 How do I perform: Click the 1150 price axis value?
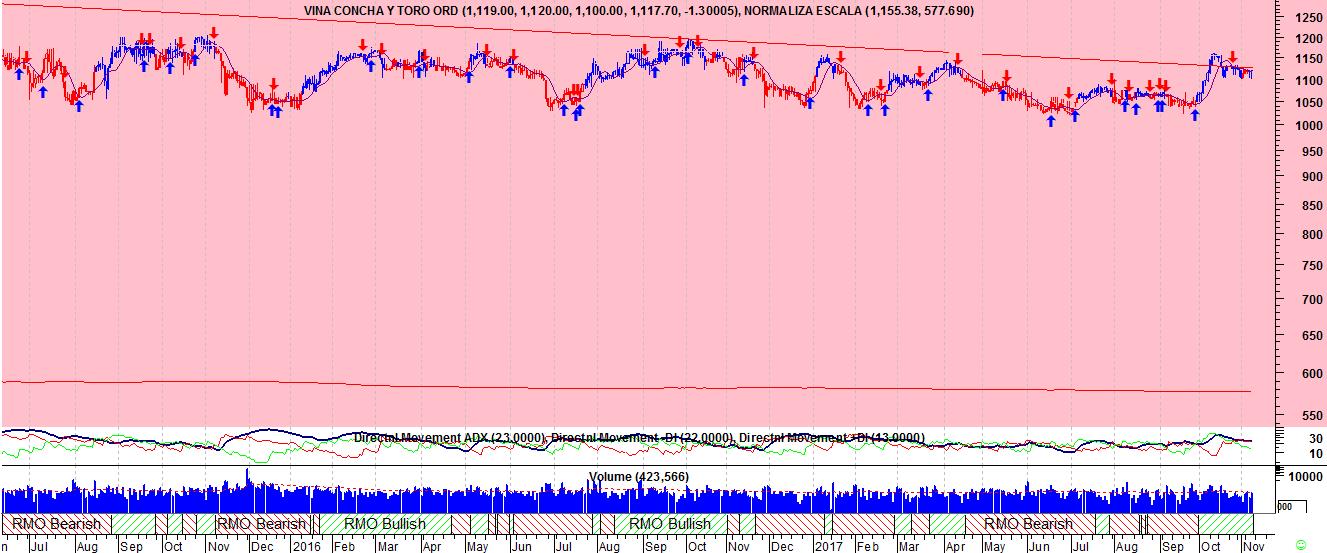click(1308, 60)
